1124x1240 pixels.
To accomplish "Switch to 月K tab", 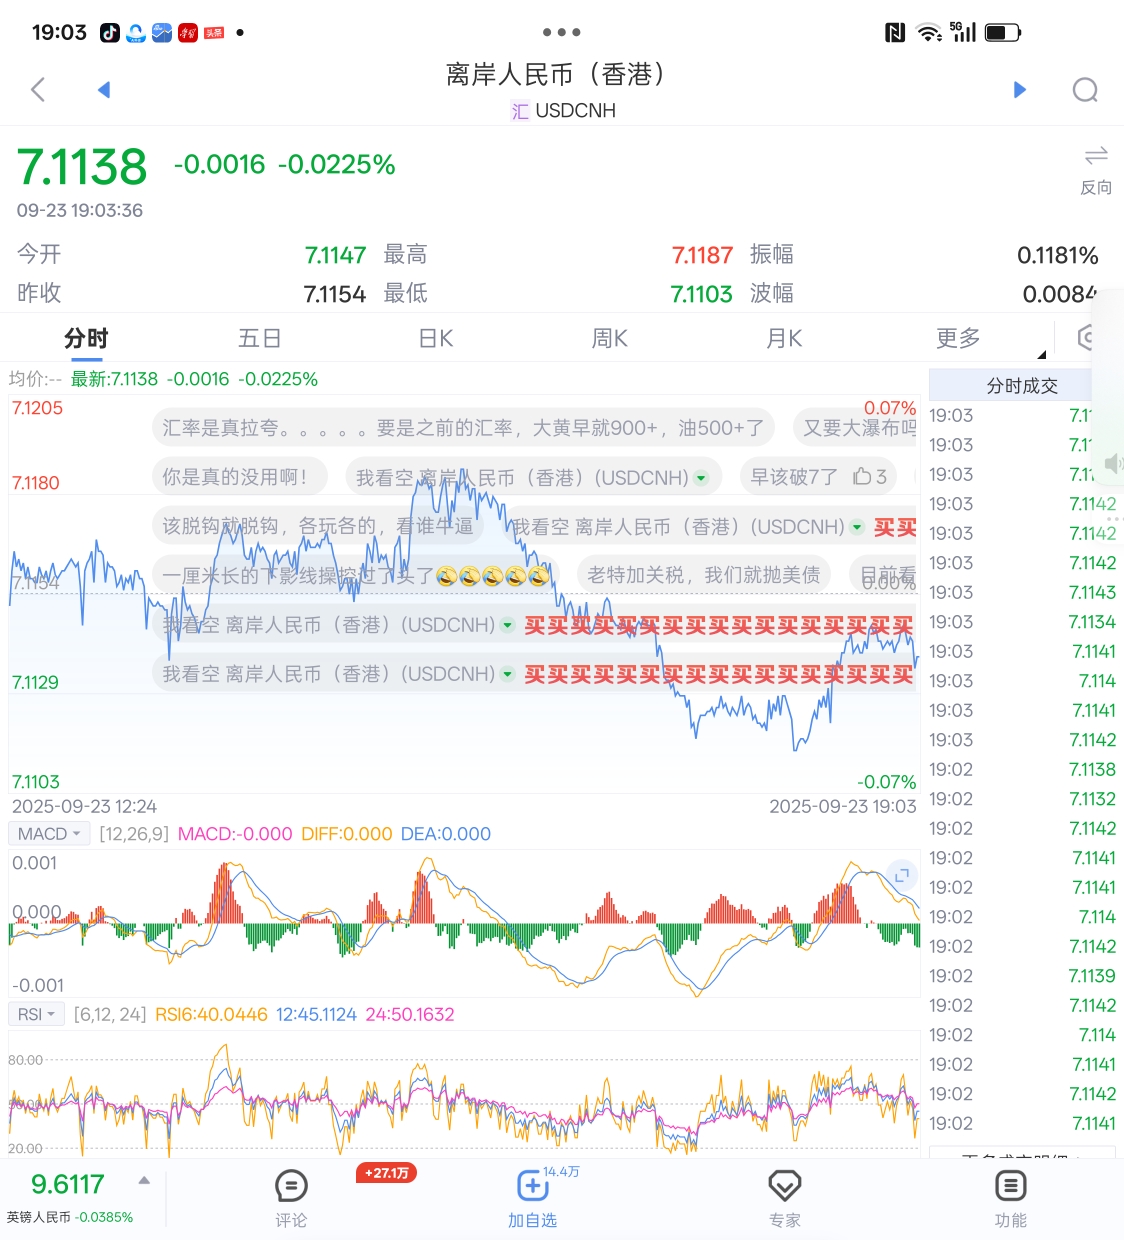I will tap(784, 338).
